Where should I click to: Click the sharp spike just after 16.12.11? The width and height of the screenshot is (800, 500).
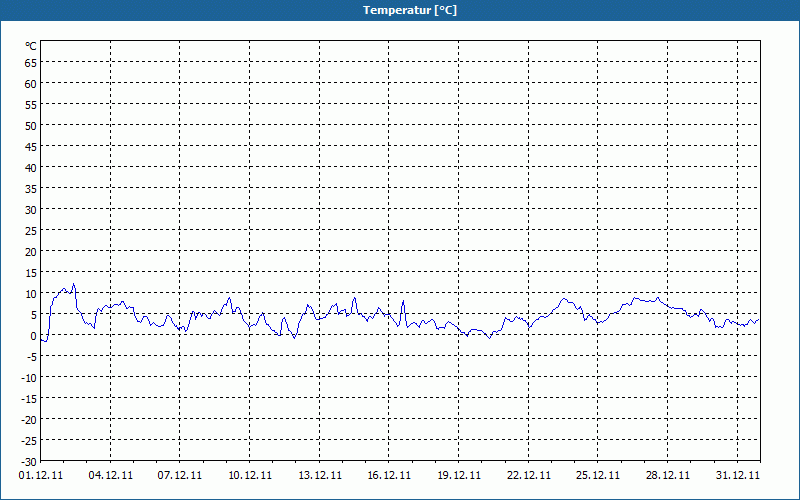click(x=403, y=301)
